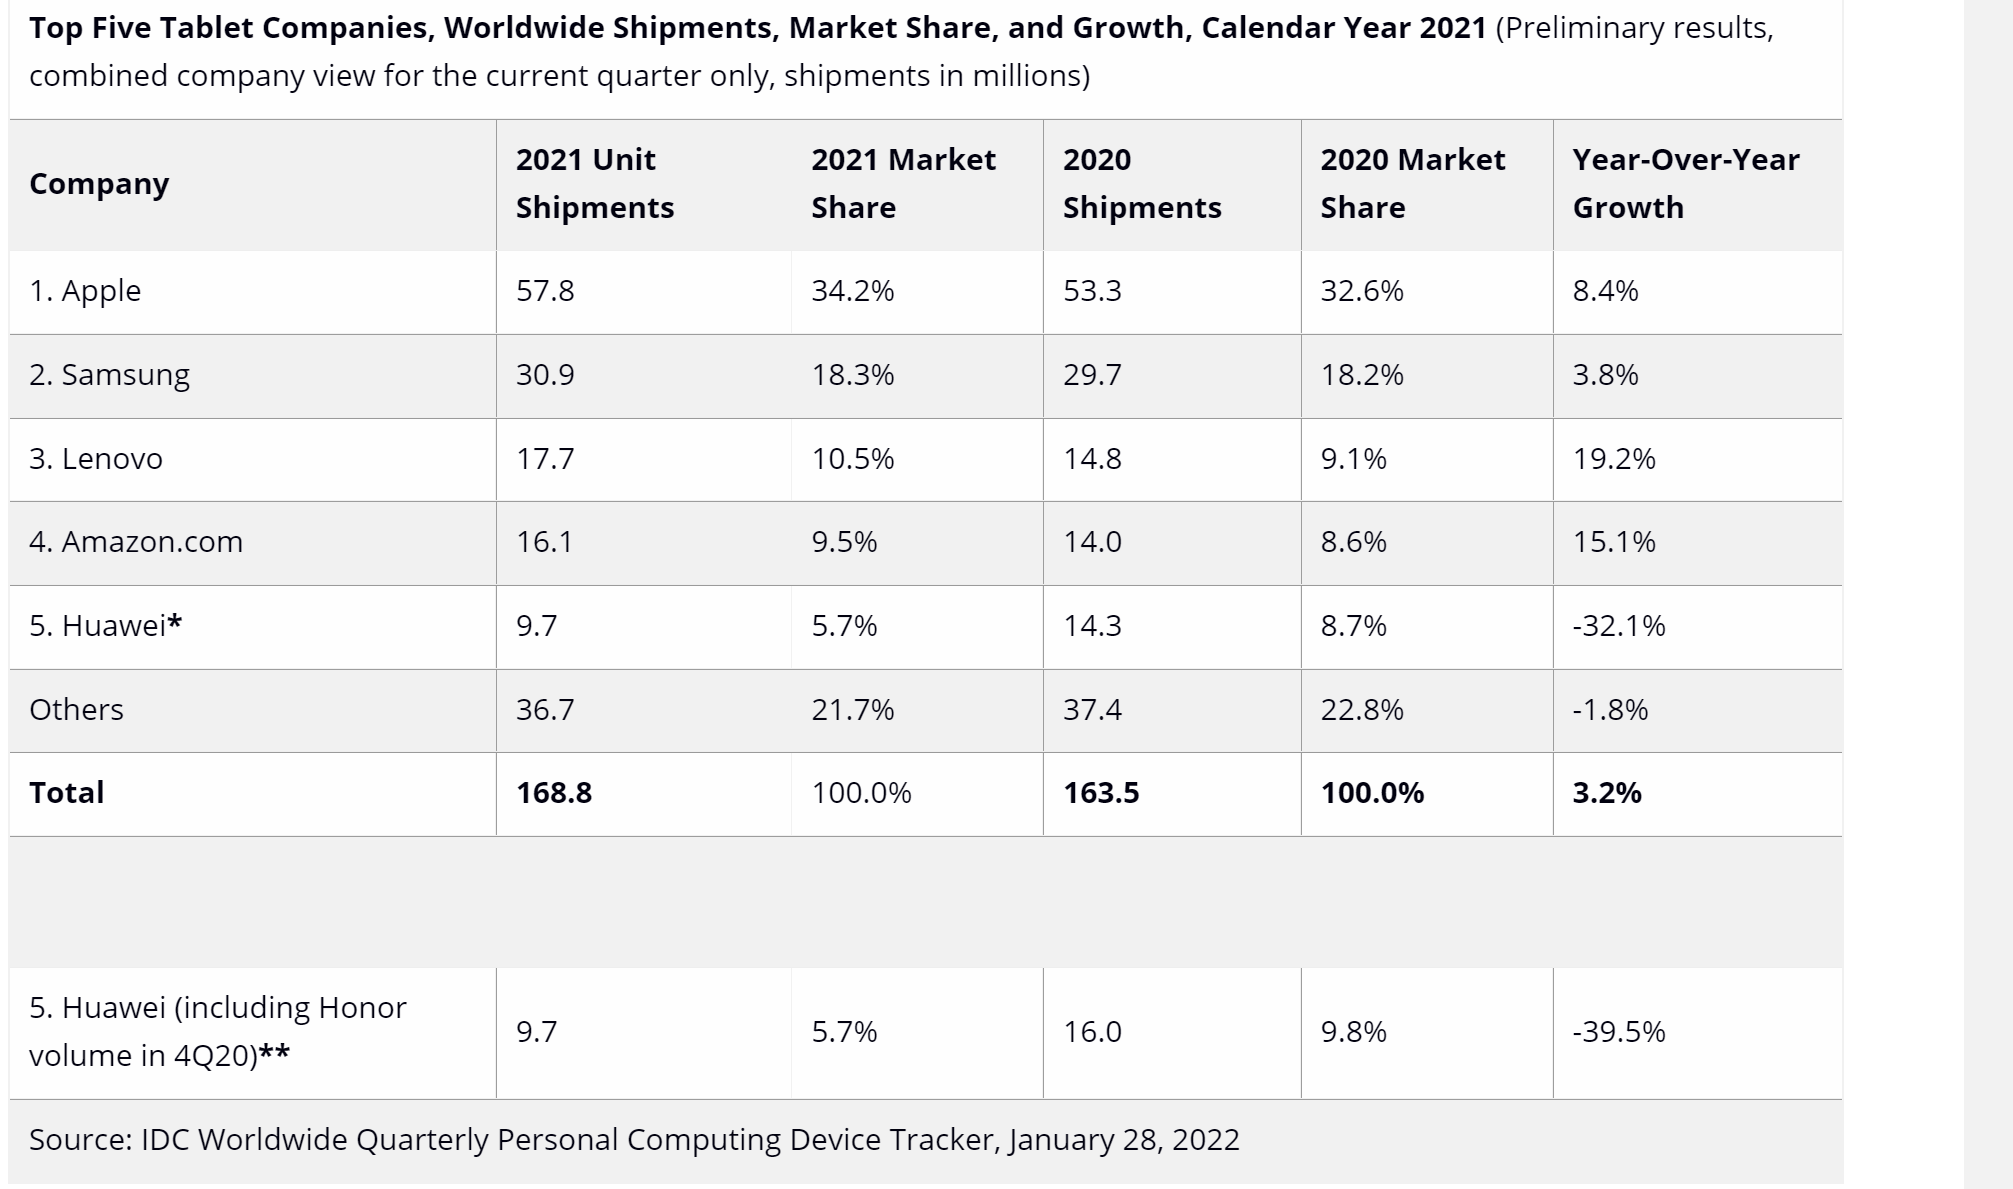This screenshot has width=2013, height=1189.
Task: Select the "3. Lenovo" company cell
Action: click(x=96, y=459)
